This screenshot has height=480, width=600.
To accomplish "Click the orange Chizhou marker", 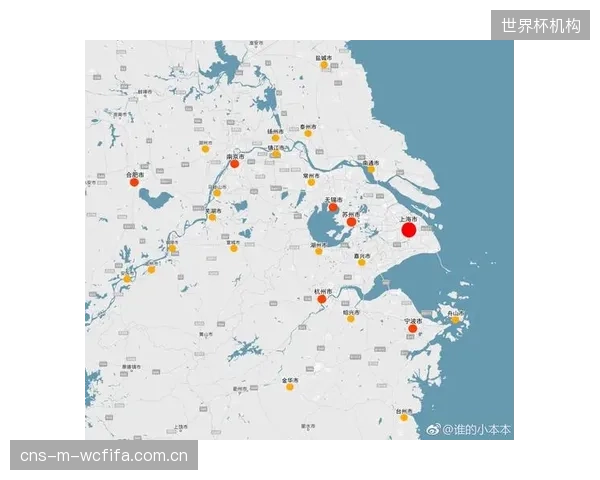I will pos(152,270).
